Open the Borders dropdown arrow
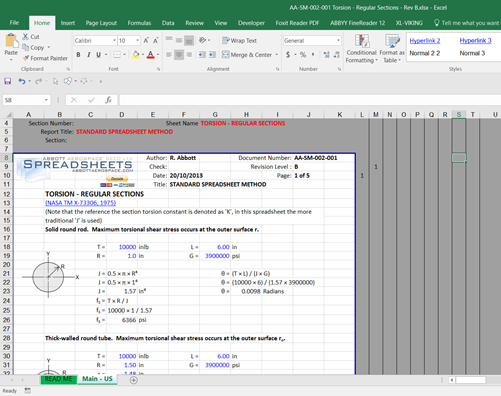 (124, 55)
